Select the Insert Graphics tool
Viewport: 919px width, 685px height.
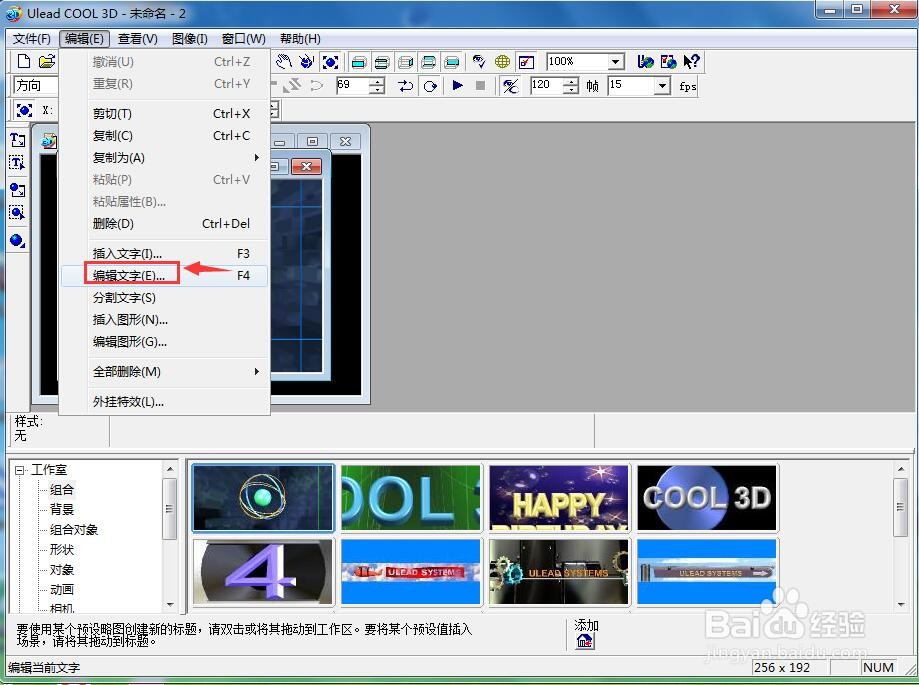(18, 190)
